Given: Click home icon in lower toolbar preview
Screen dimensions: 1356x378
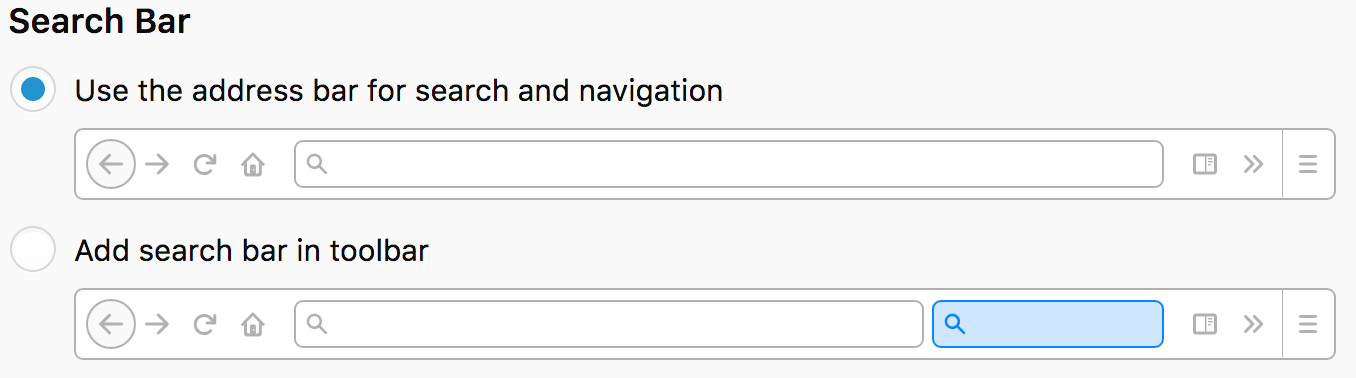Looking at the screenshot, I should pos(253,324).
